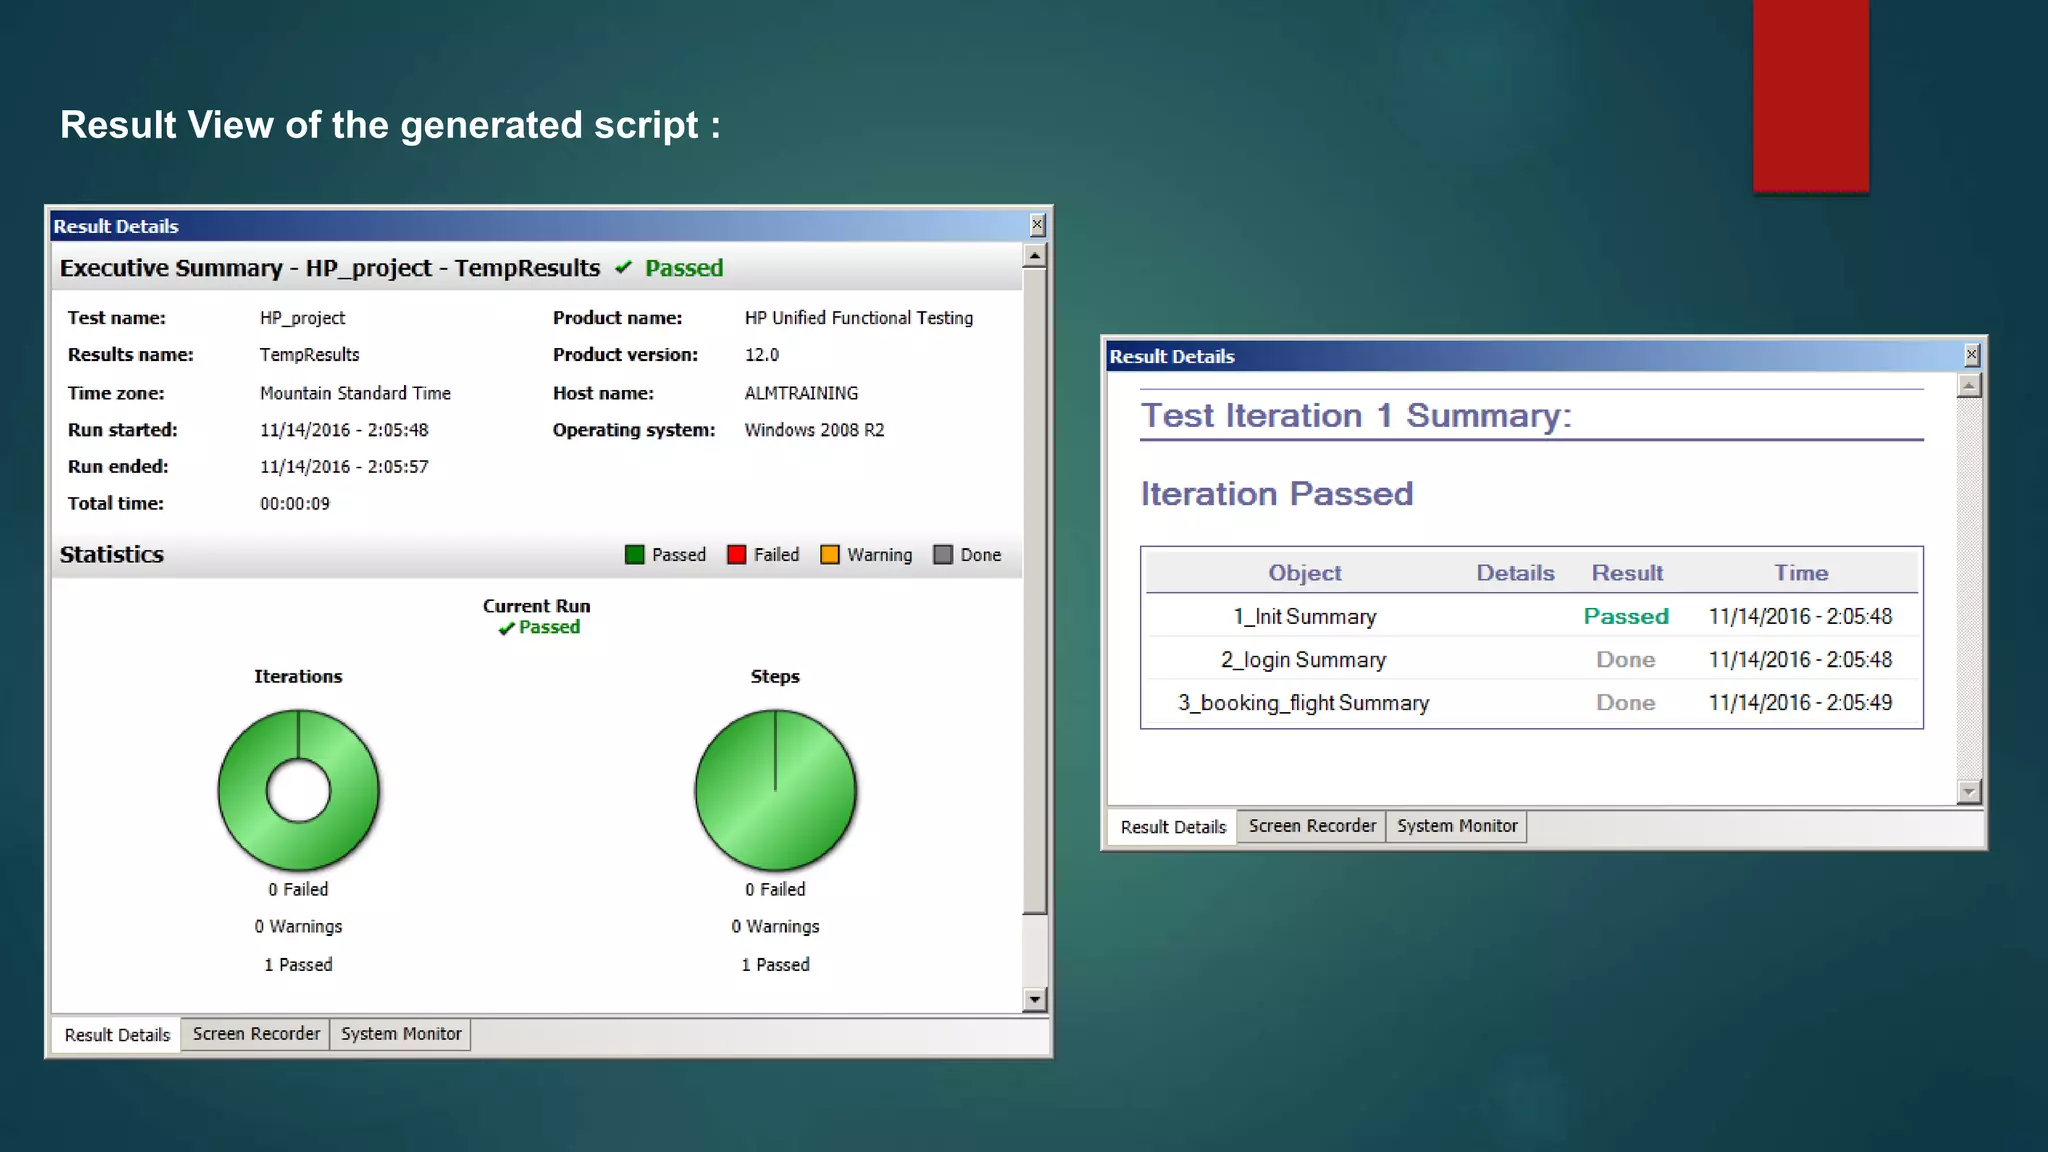Viewport: 2048px width, 1152px height.
Task: Click the Run ended timestamp value
Action: [x=344, y=467]
